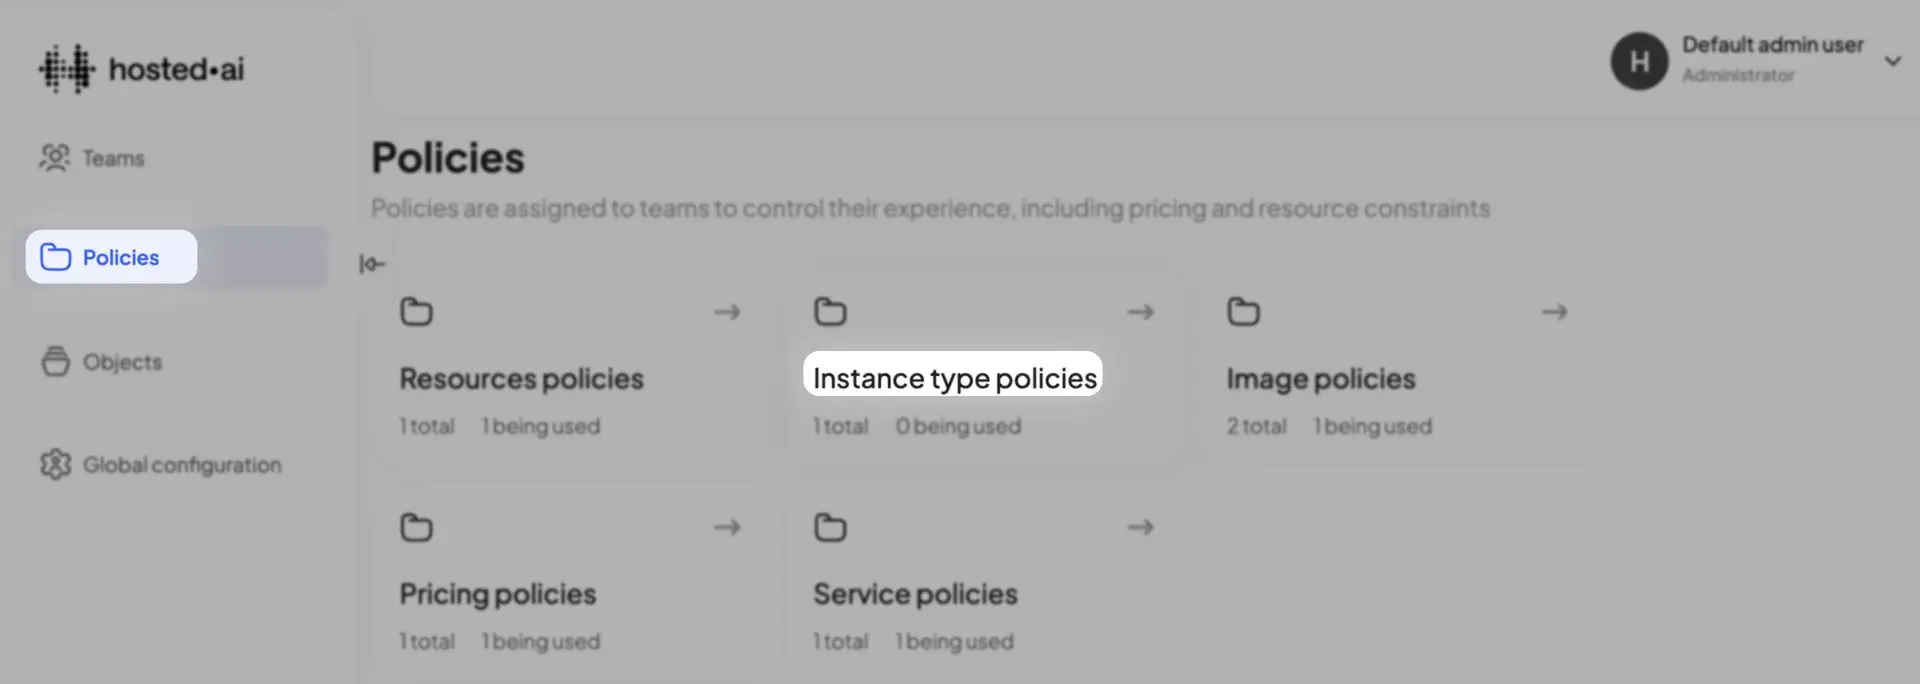
Task: Select Teams in the navigation menu
Action: pos(113,157)
